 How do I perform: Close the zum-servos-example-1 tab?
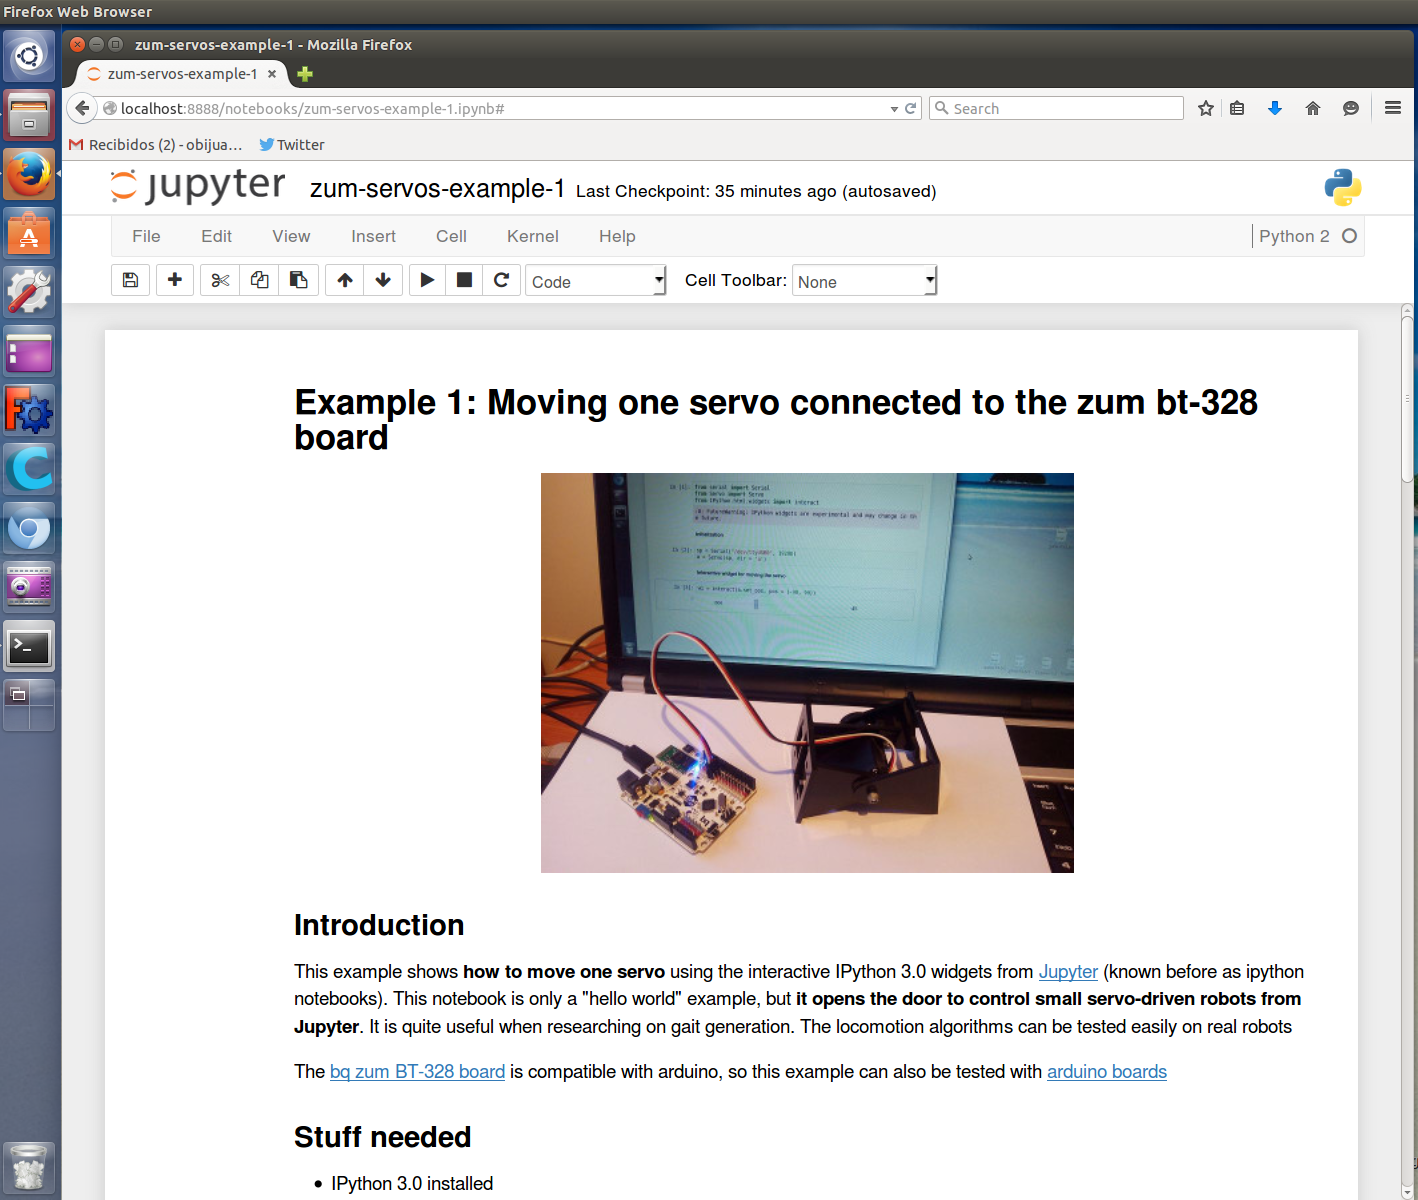coord(272,74)
